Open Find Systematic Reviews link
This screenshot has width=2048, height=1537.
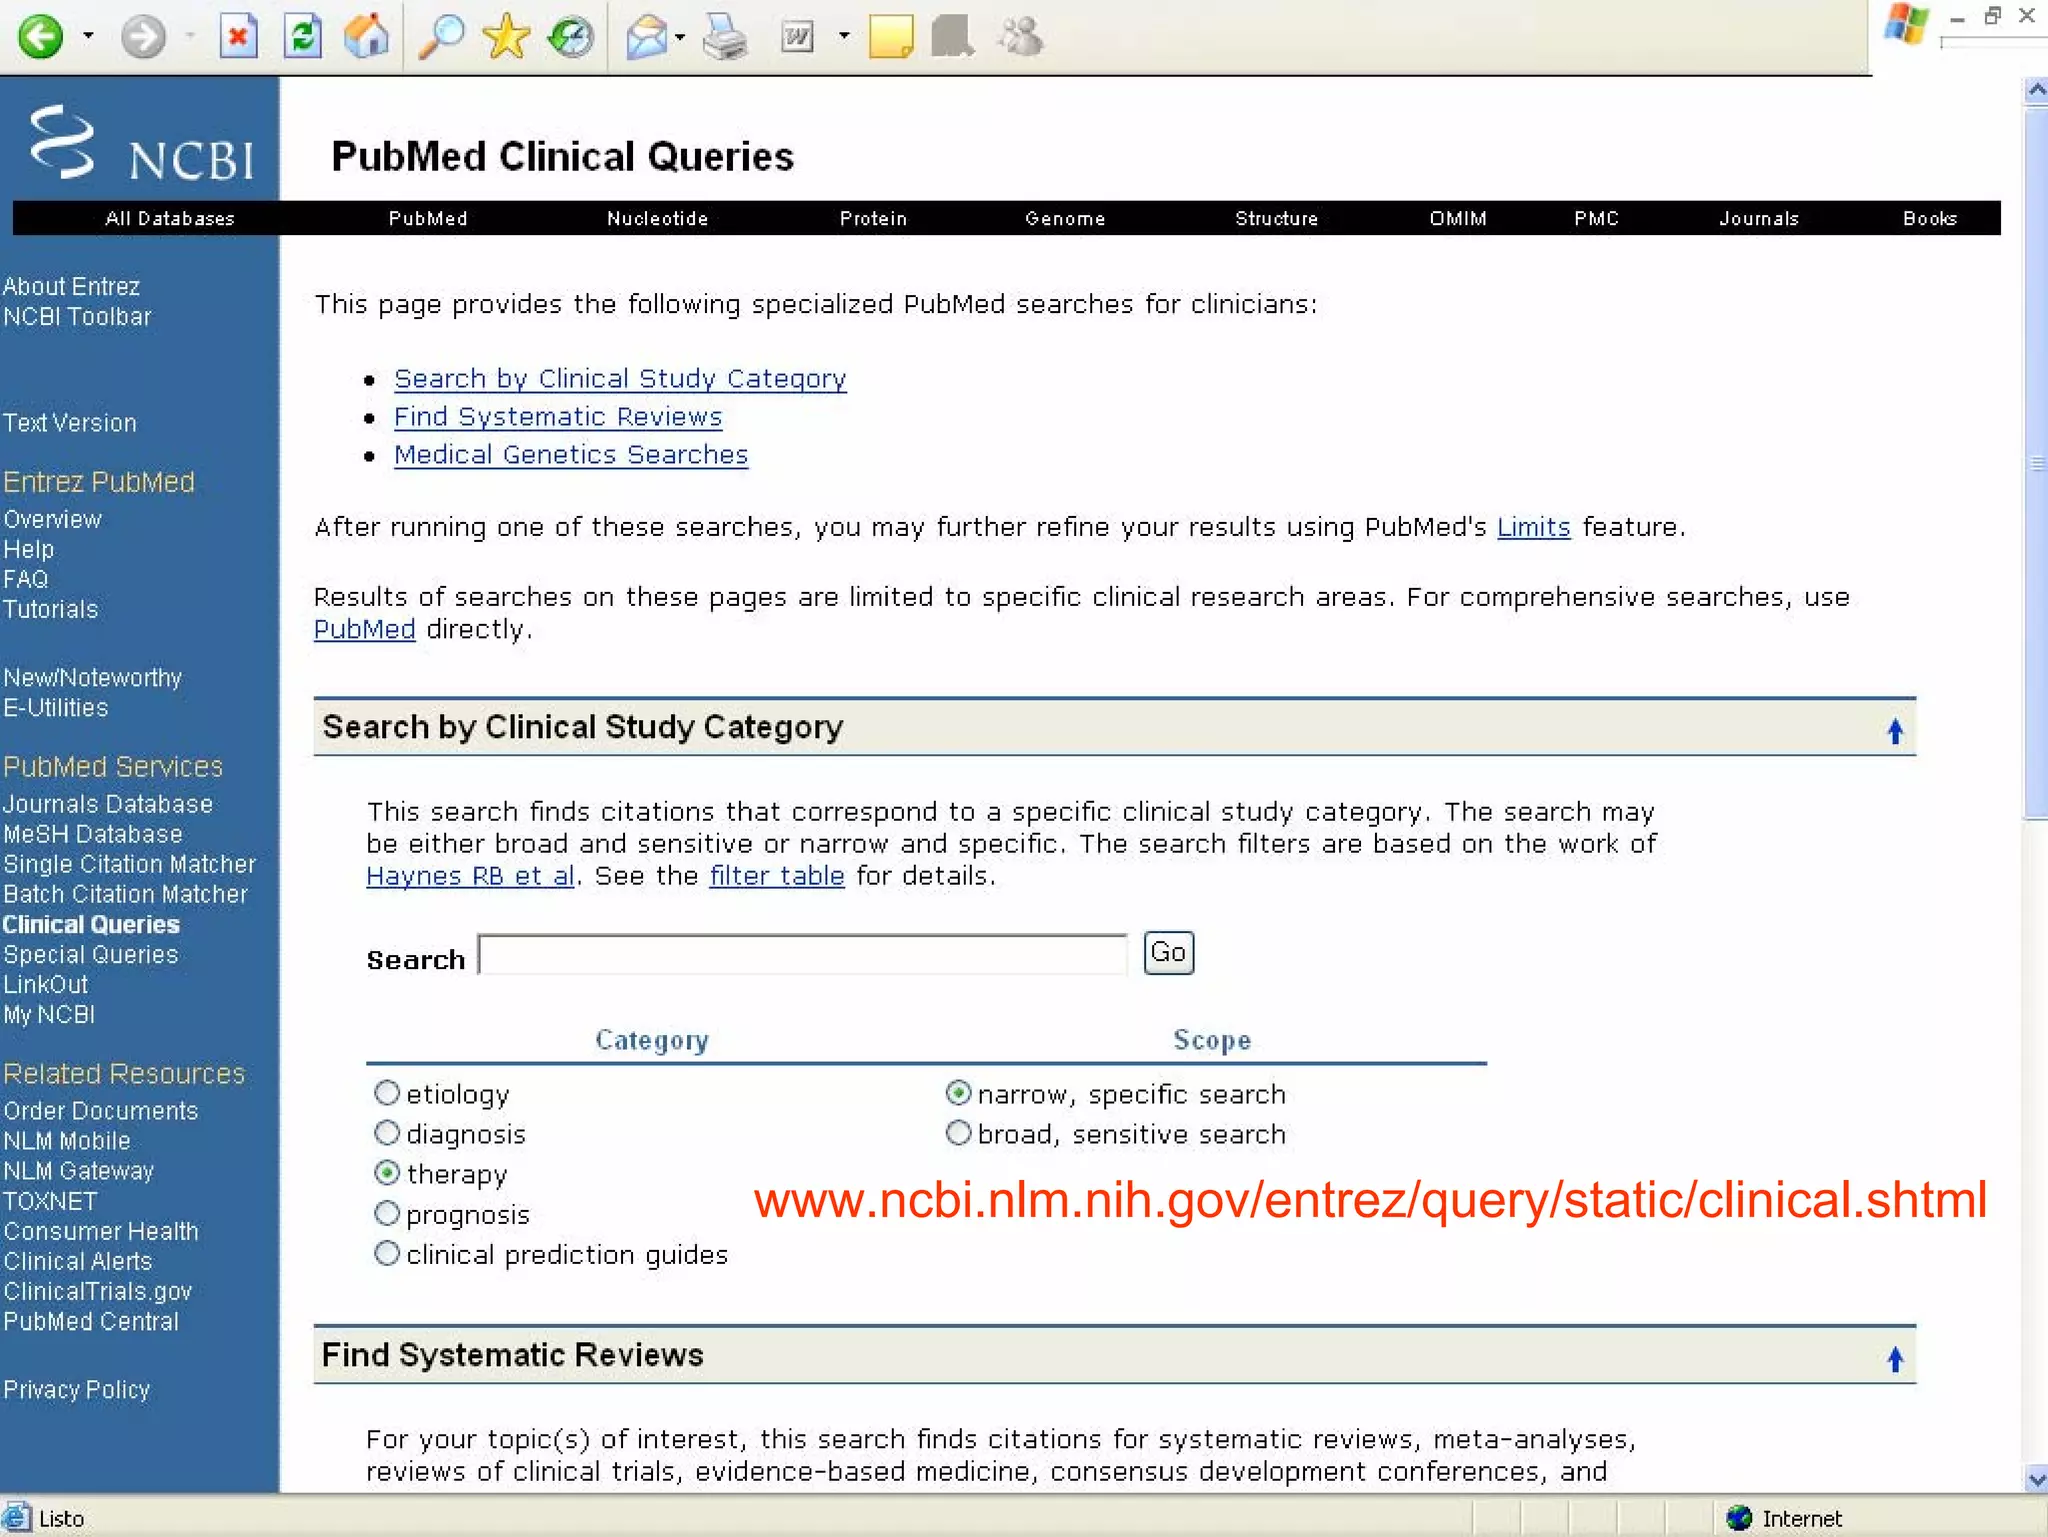pyautogui.click(x=558, y=417)
